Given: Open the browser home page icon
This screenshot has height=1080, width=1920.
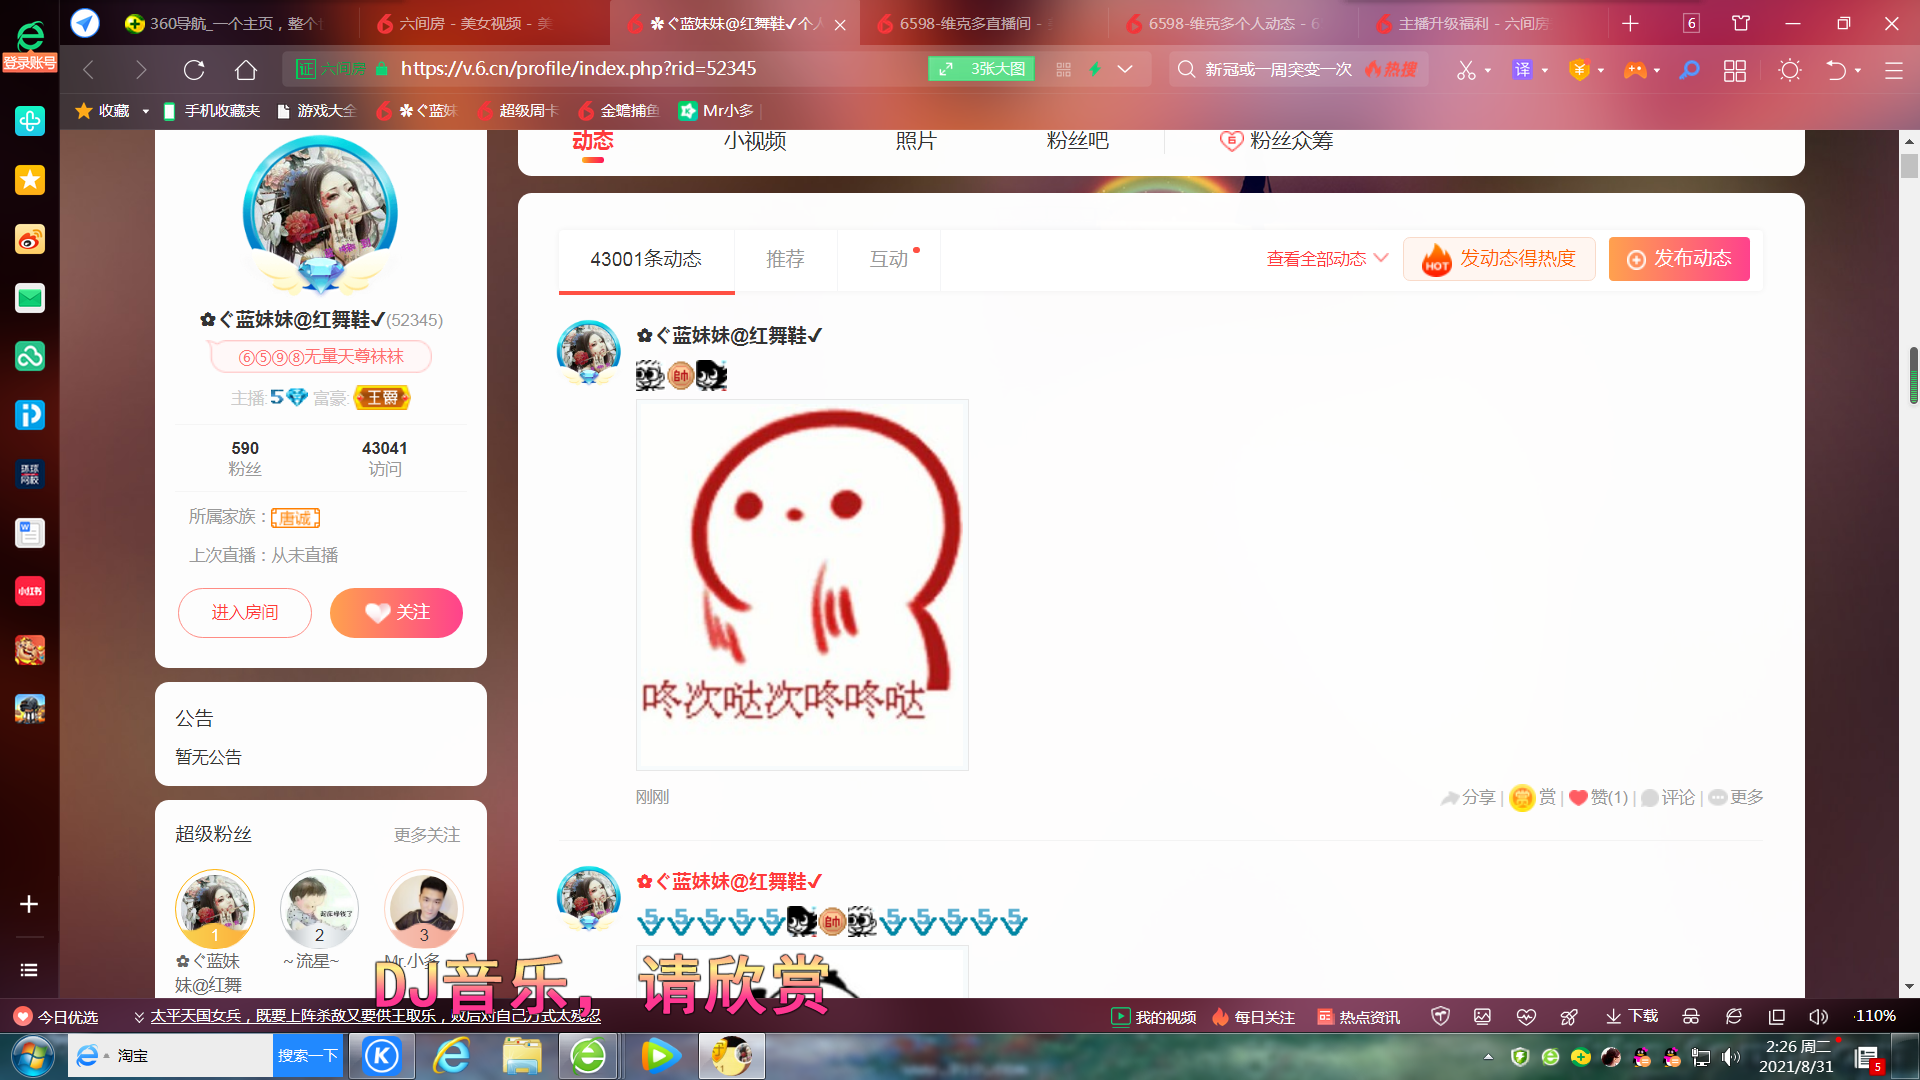Looking at the screenshot, I should pyautogui.click(x=246, y=70).
